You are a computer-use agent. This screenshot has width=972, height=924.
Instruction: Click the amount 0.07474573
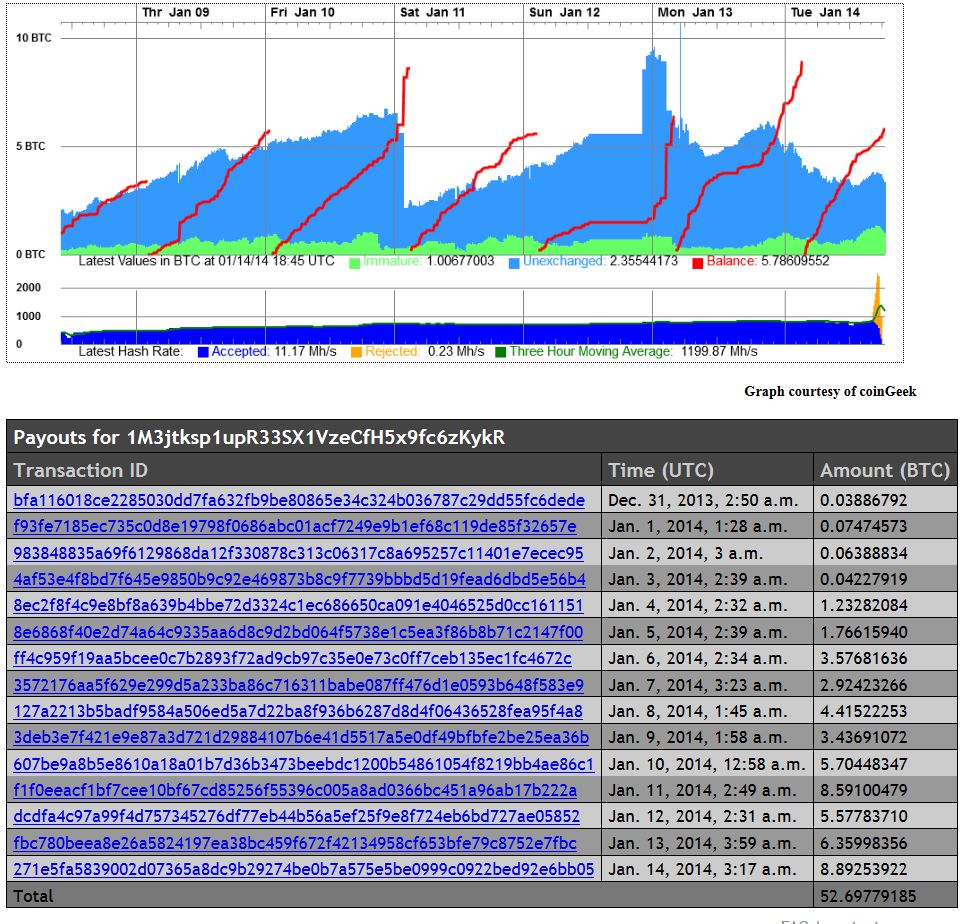point(864,526)
